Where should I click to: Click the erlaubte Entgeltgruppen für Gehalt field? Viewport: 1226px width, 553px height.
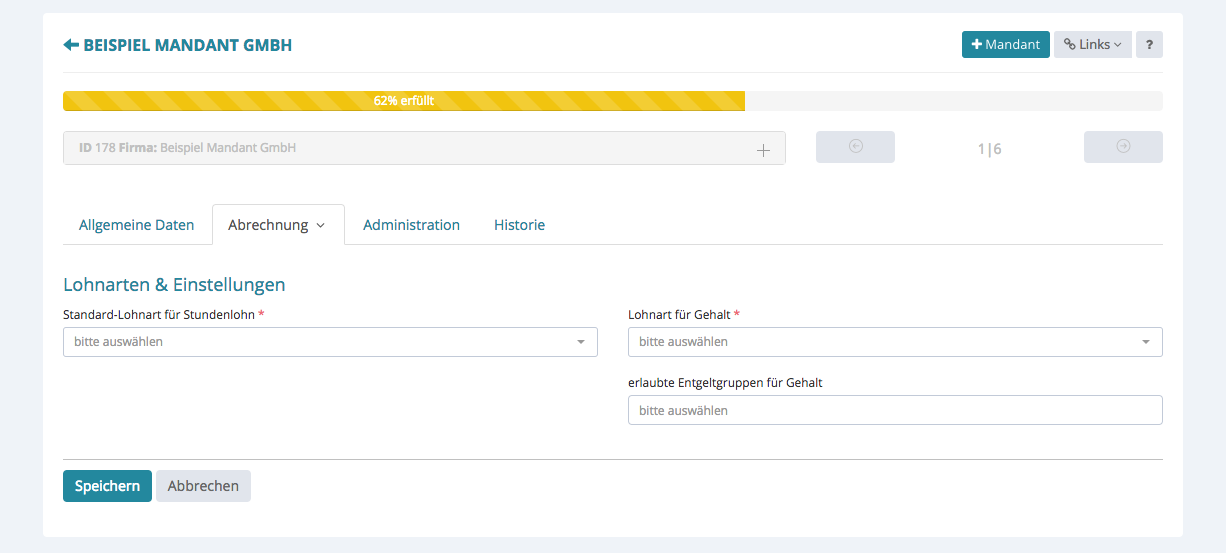tap(895, 410)
